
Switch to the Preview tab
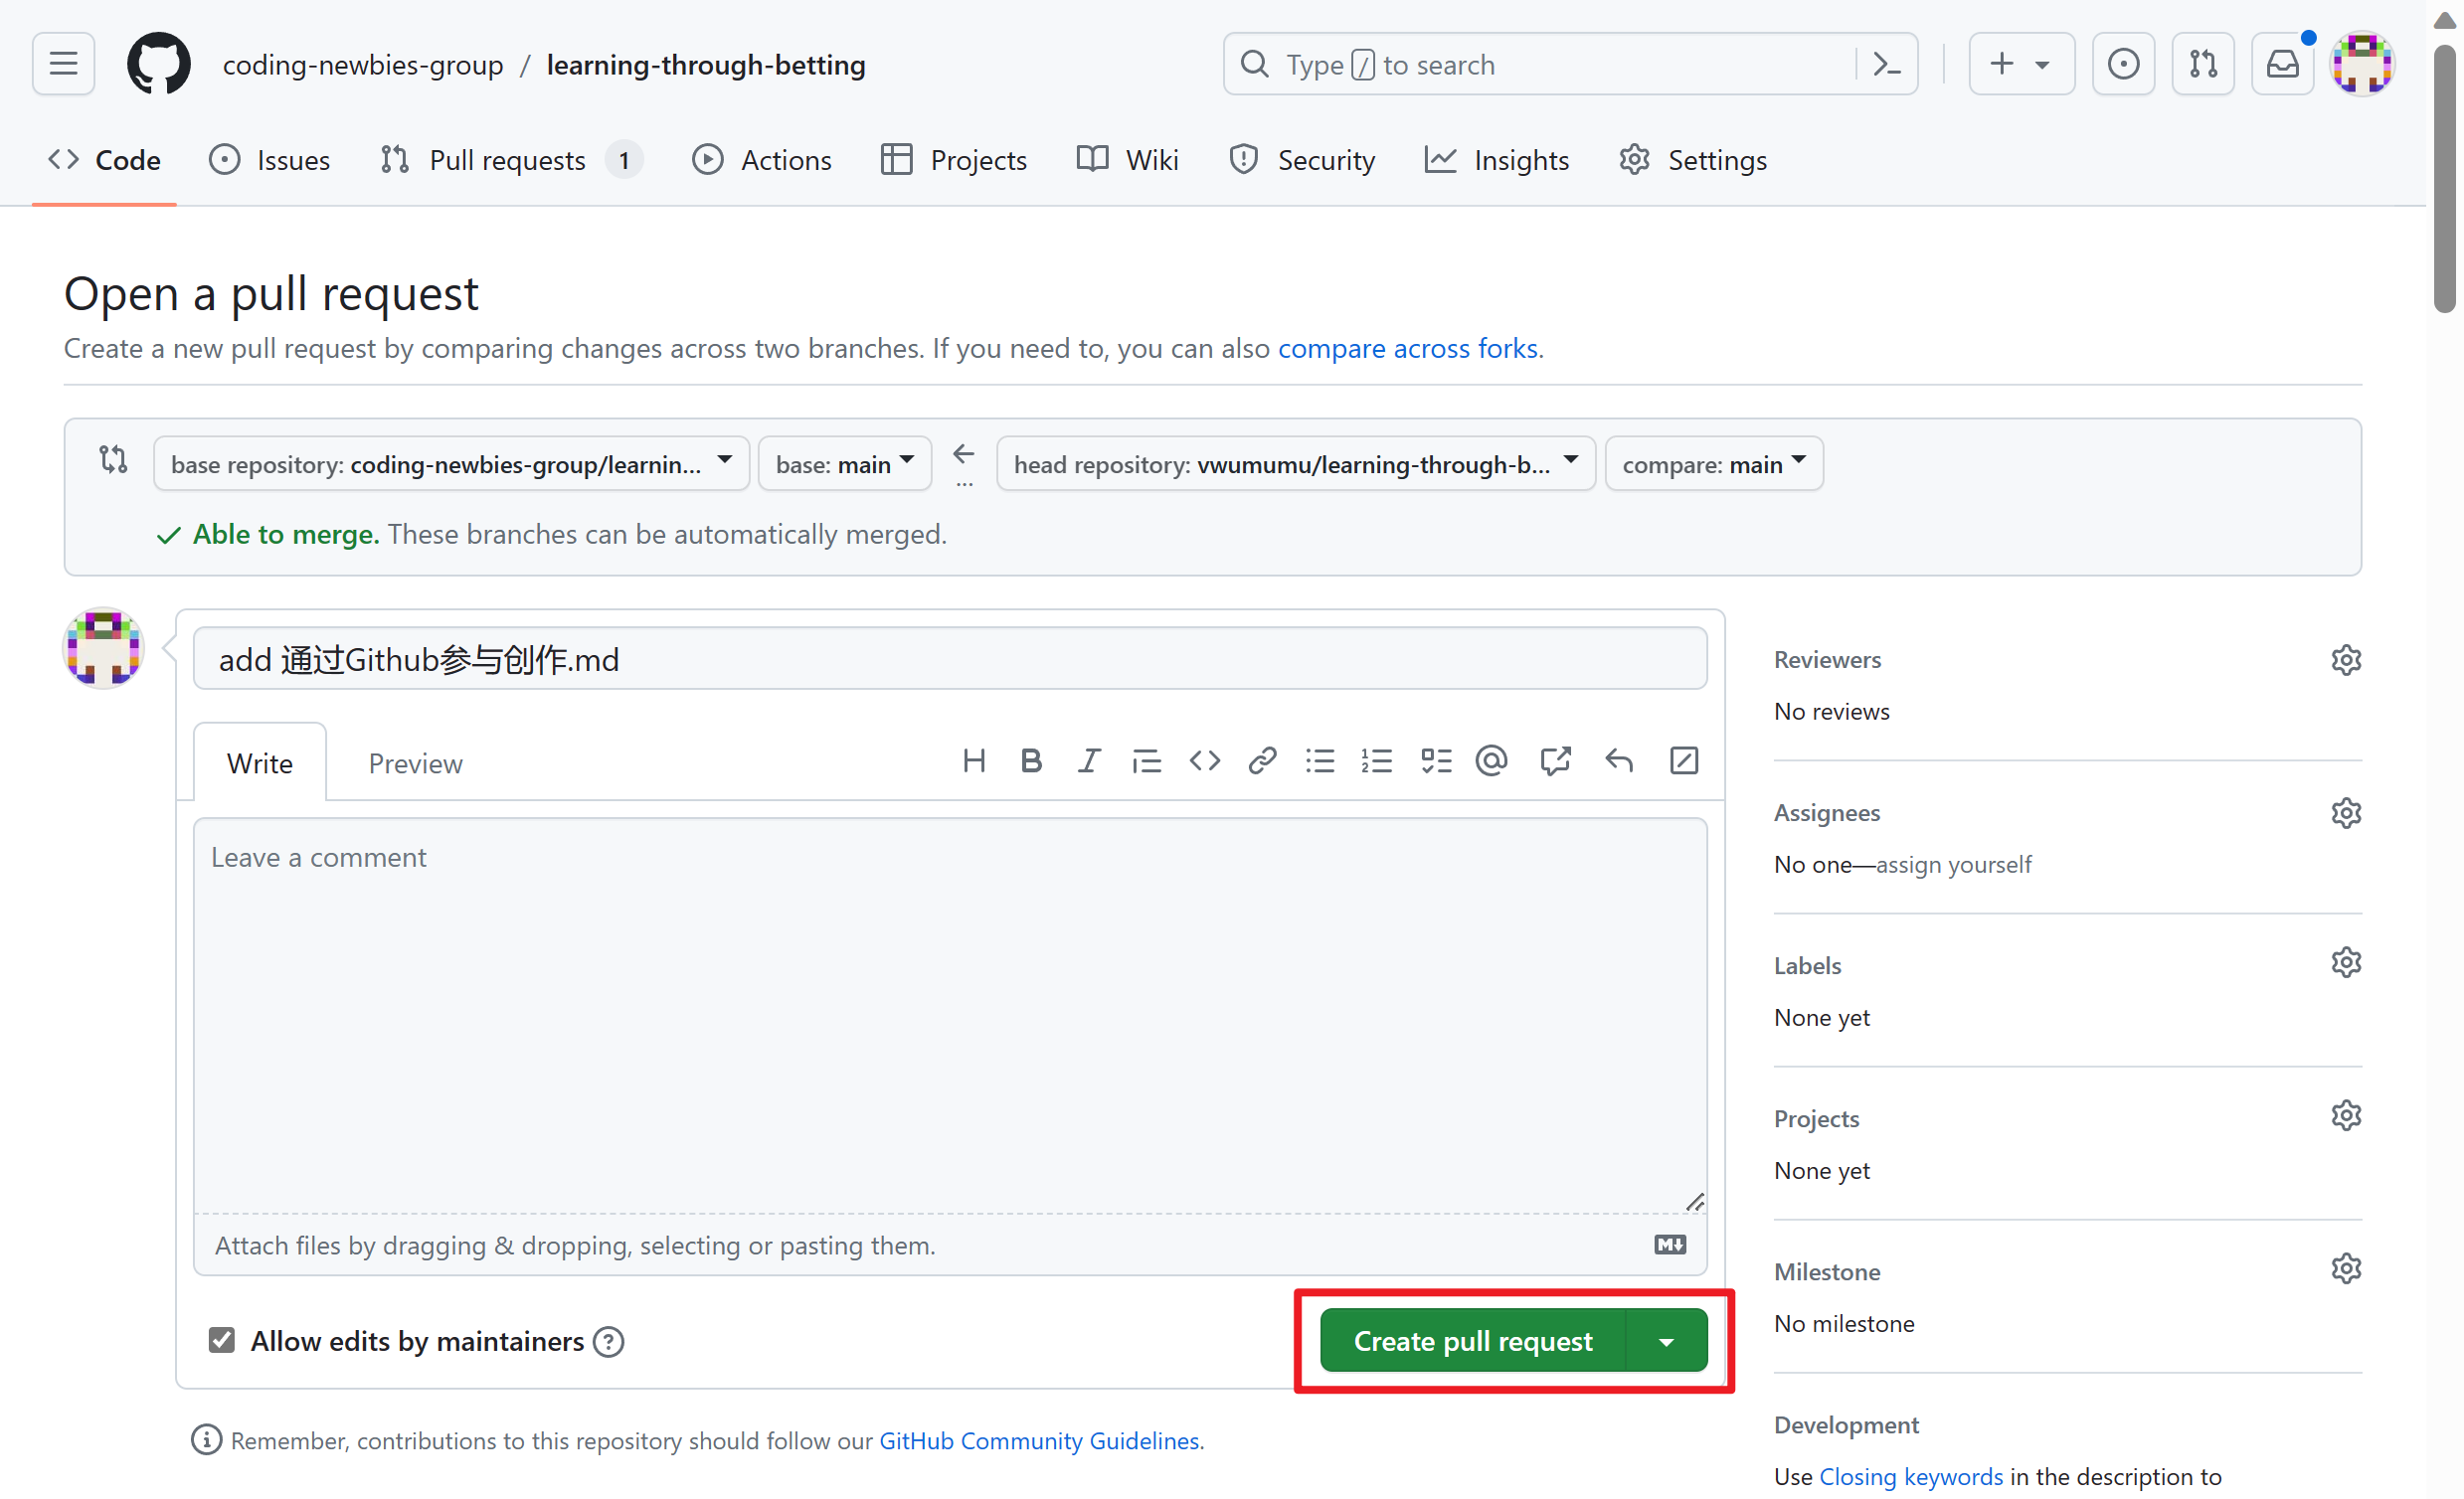click(415, 764)
